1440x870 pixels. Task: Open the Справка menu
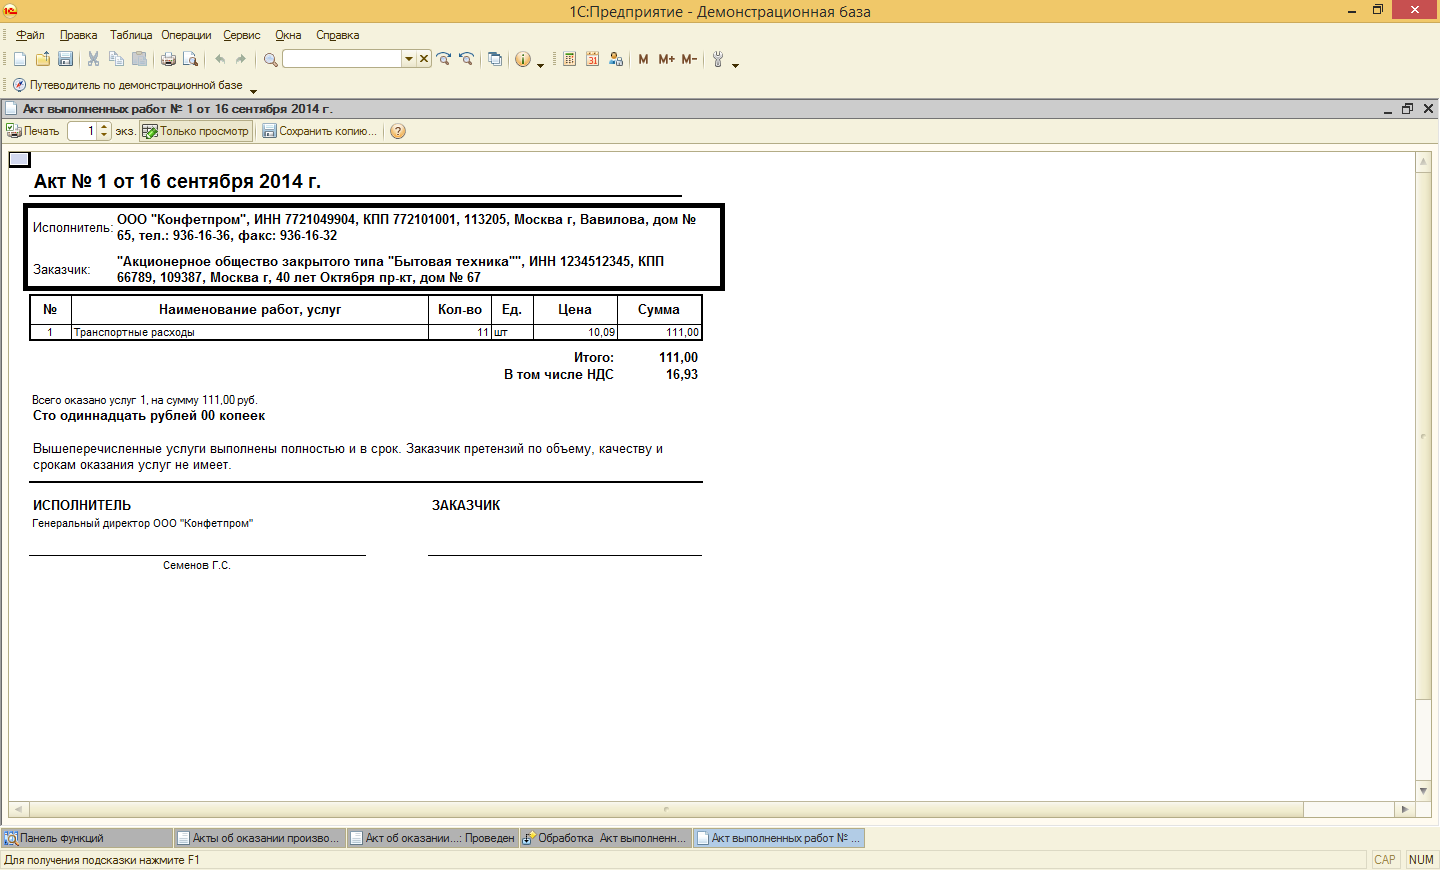click(338, 35)
